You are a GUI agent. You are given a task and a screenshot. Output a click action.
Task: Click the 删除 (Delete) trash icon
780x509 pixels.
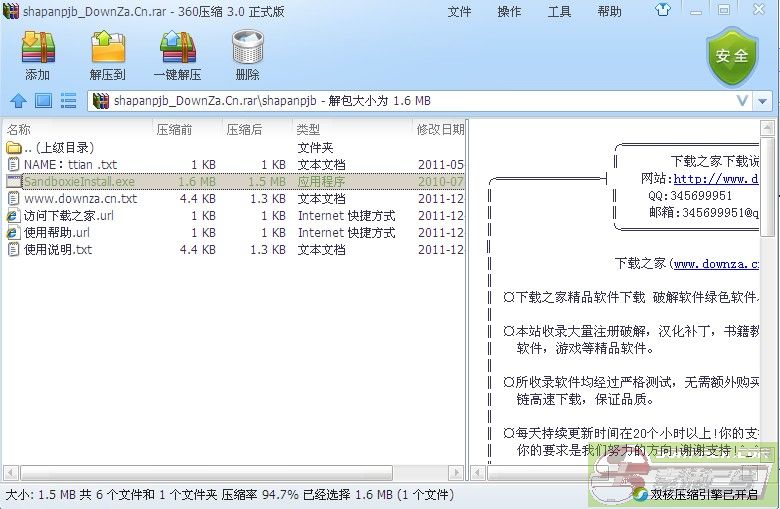(x=247, y=55)
